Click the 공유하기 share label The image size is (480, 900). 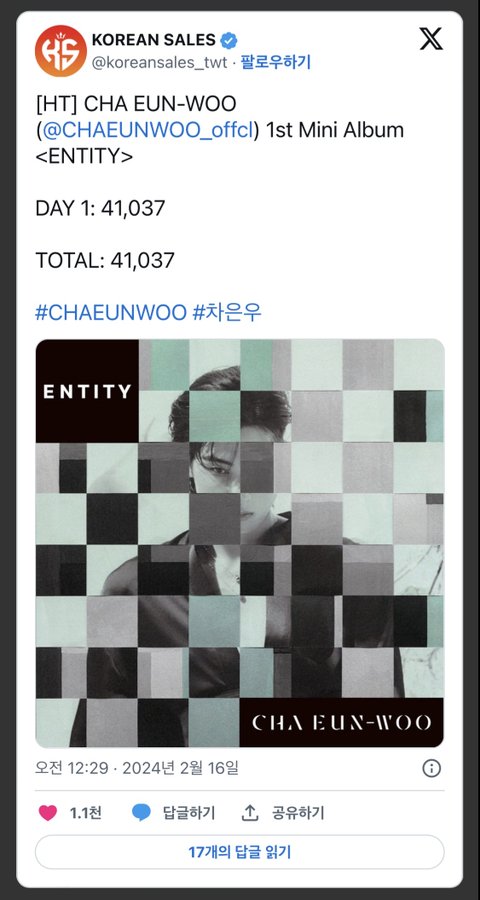click(x=298, y=813)
